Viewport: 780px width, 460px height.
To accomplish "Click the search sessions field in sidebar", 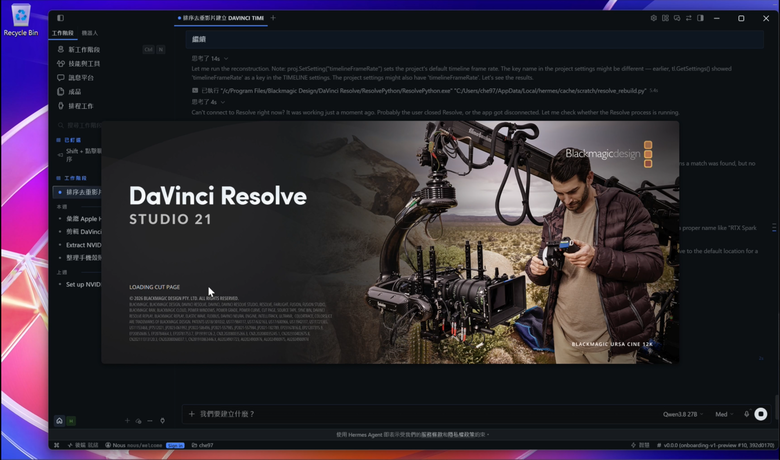I will click(80, 125).
